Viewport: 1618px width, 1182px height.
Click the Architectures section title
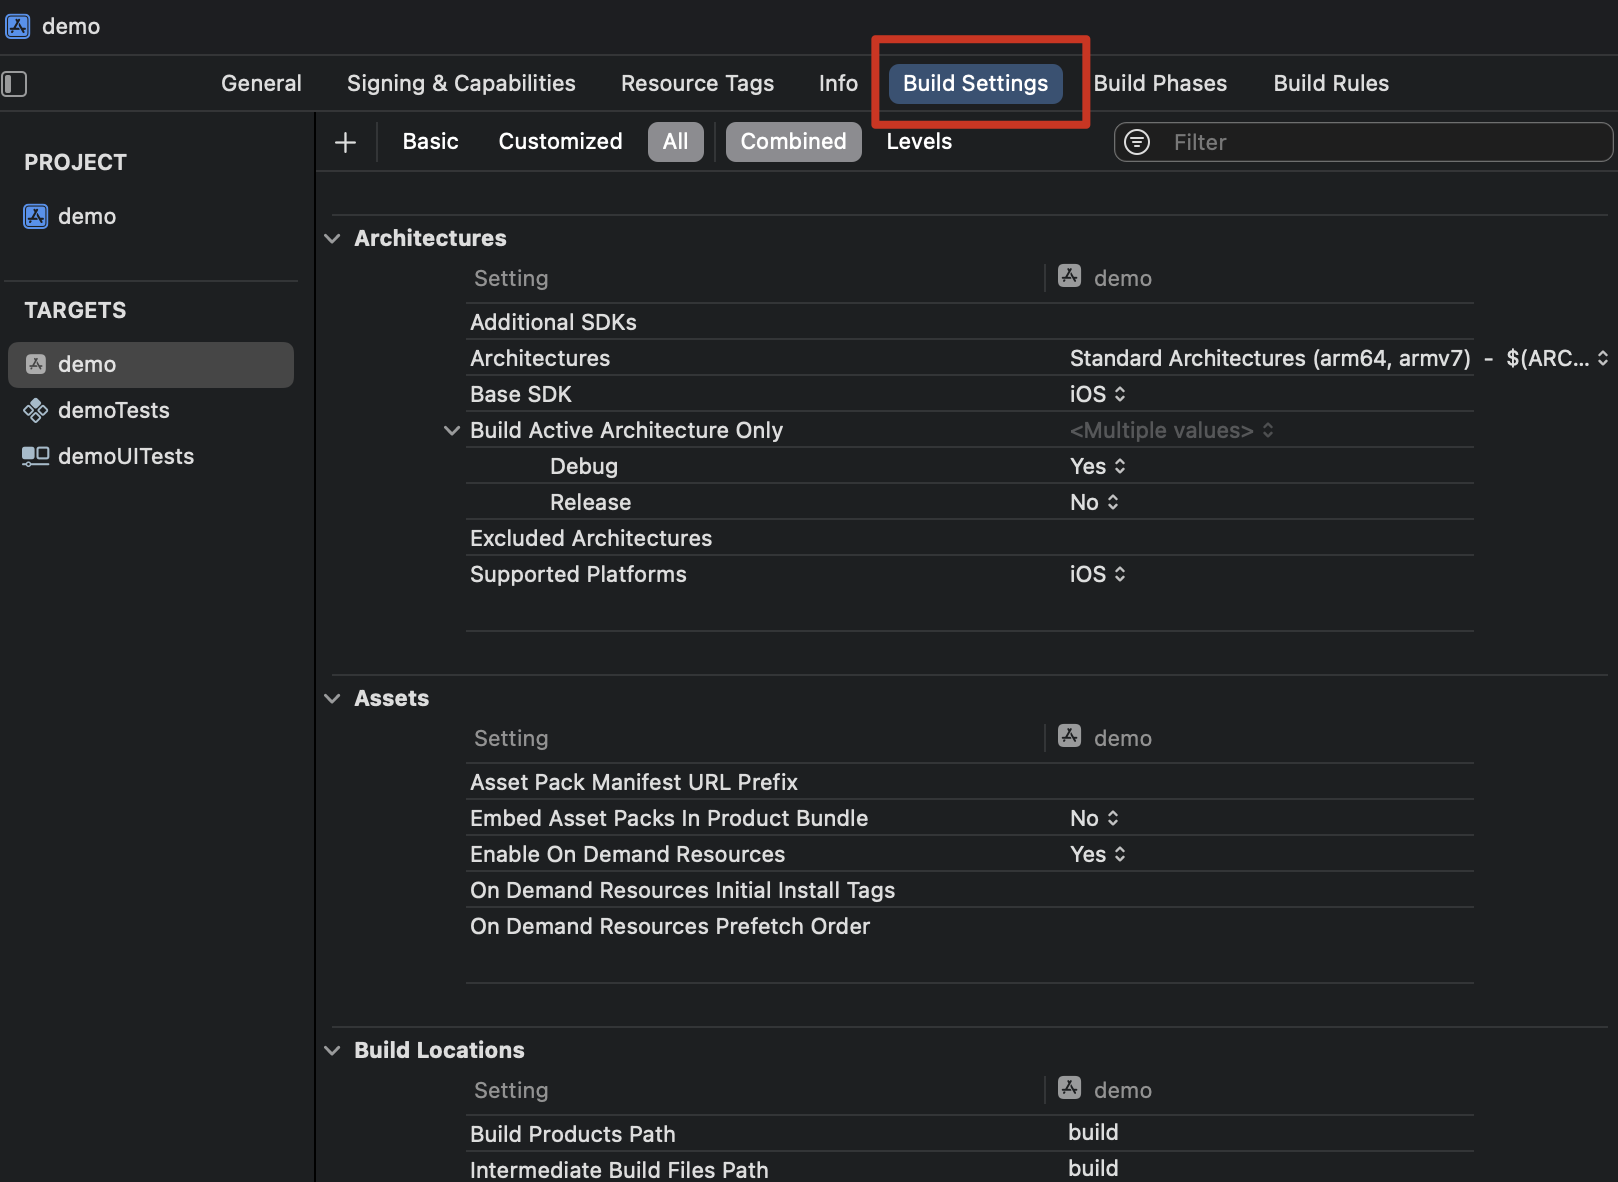pyautogui.click(x=430, y=238)
